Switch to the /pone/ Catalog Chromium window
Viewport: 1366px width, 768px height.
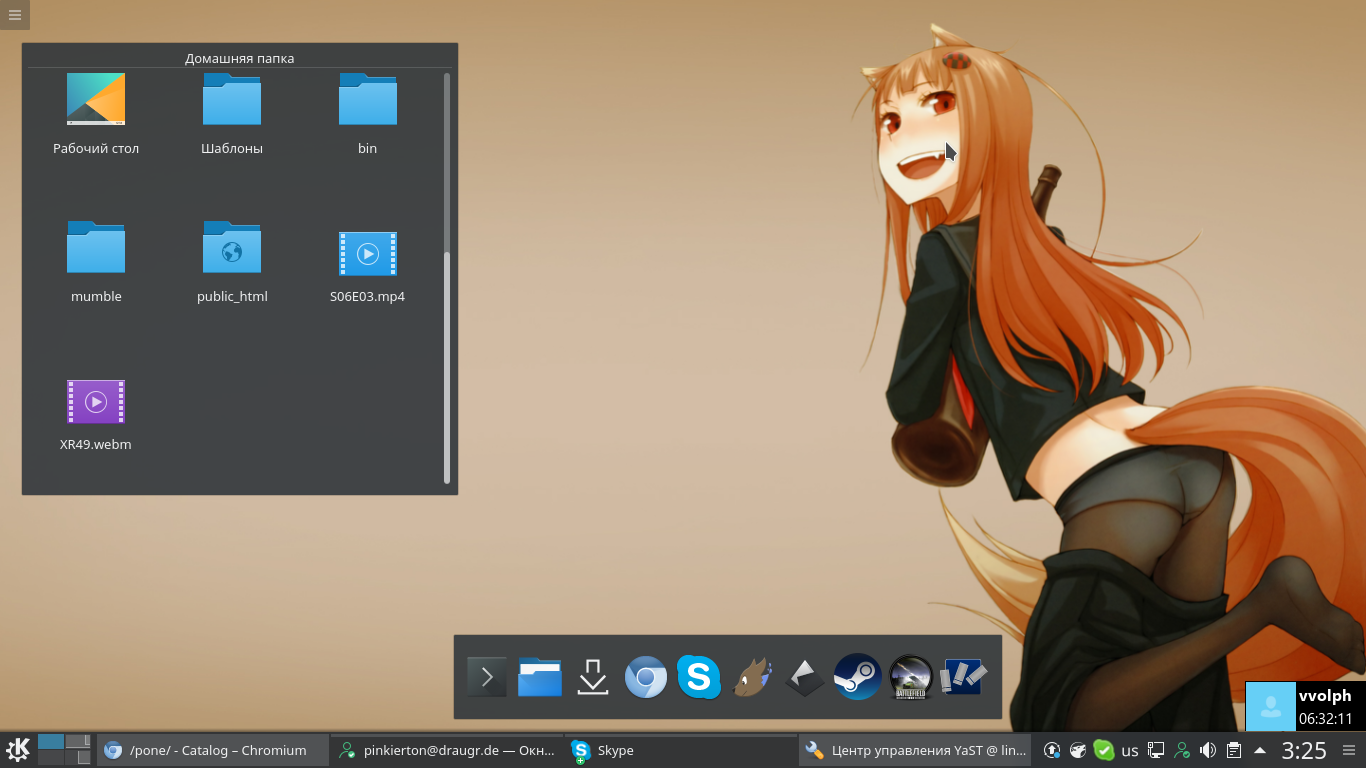(213, 750)
